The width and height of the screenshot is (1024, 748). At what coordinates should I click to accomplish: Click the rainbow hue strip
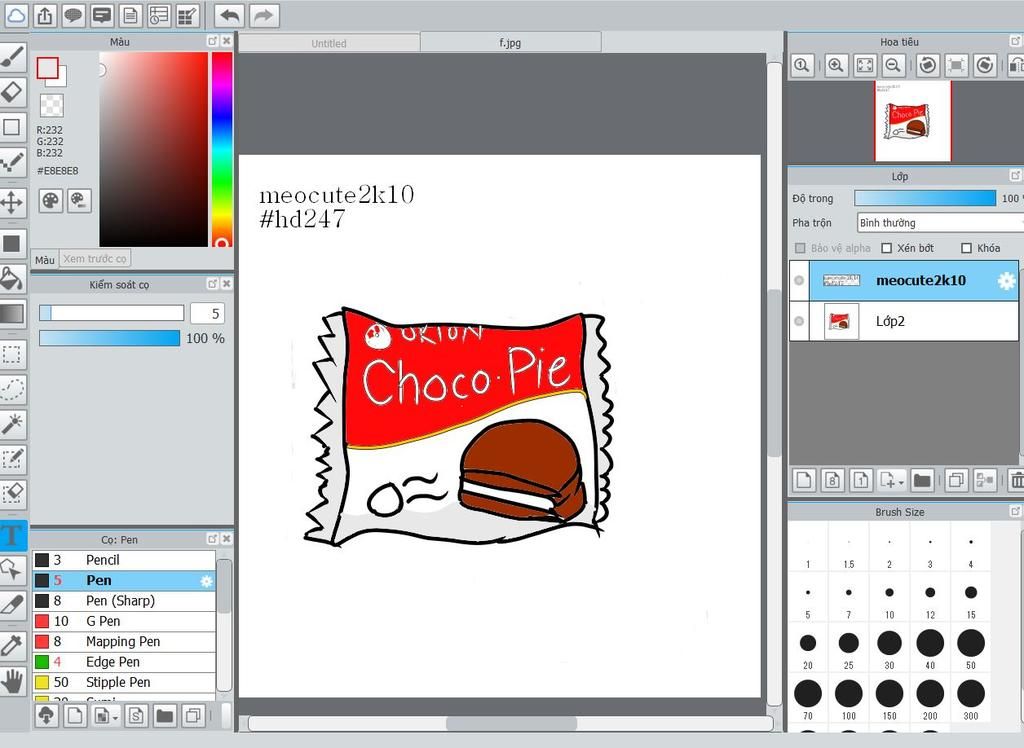pyautogui.click(x=221, y=150)
